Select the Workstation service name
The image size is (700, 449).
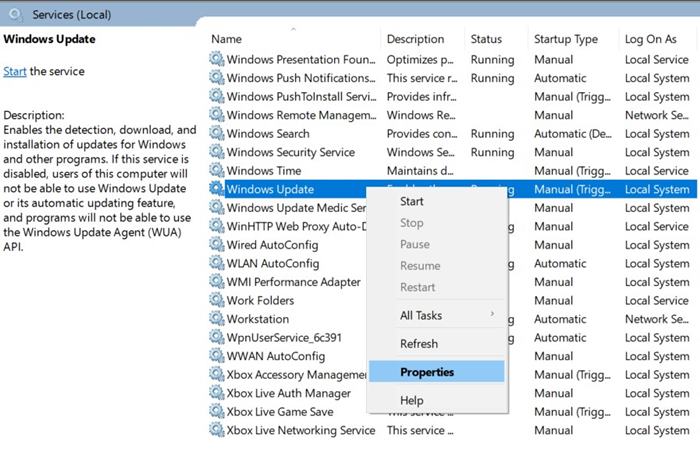coord(258,319)
